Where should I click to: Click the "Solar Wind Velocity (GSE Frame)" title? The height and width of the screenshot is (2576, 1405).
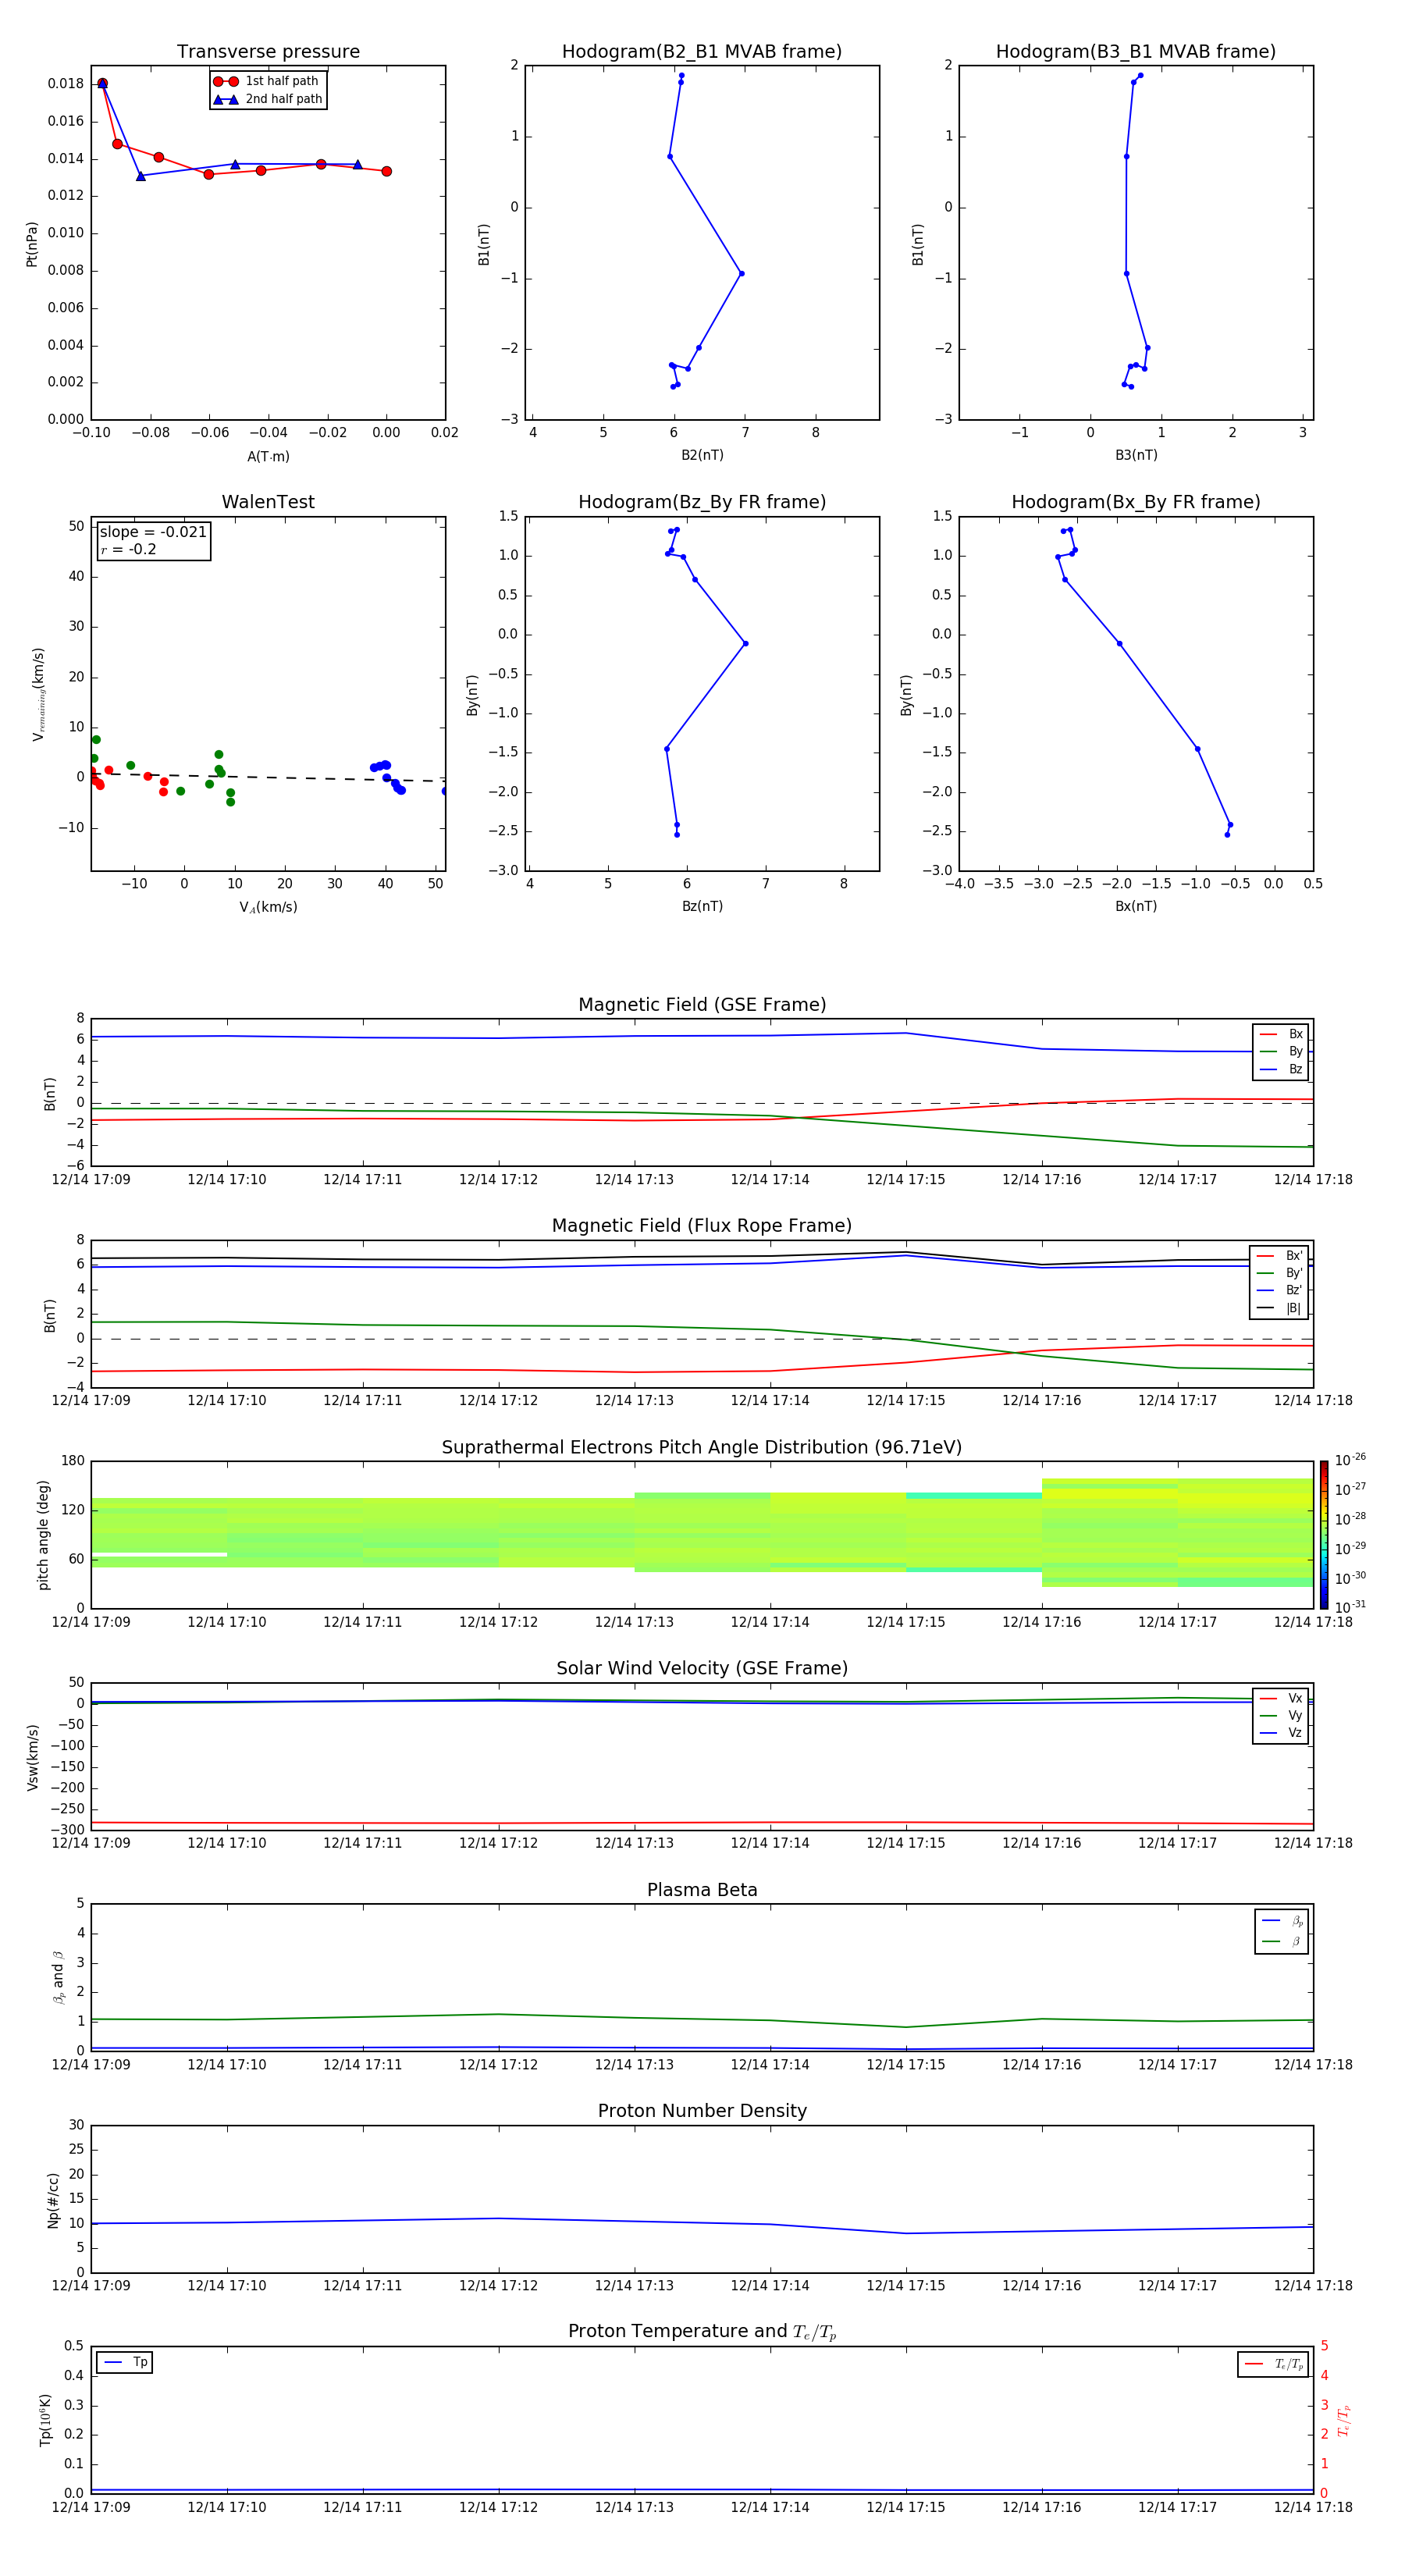[x=702, y=1668]
